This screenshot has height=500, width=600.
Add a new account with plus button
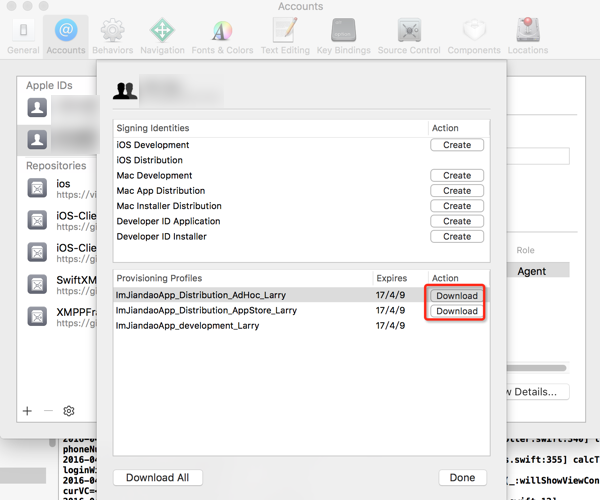pos(27,411)
